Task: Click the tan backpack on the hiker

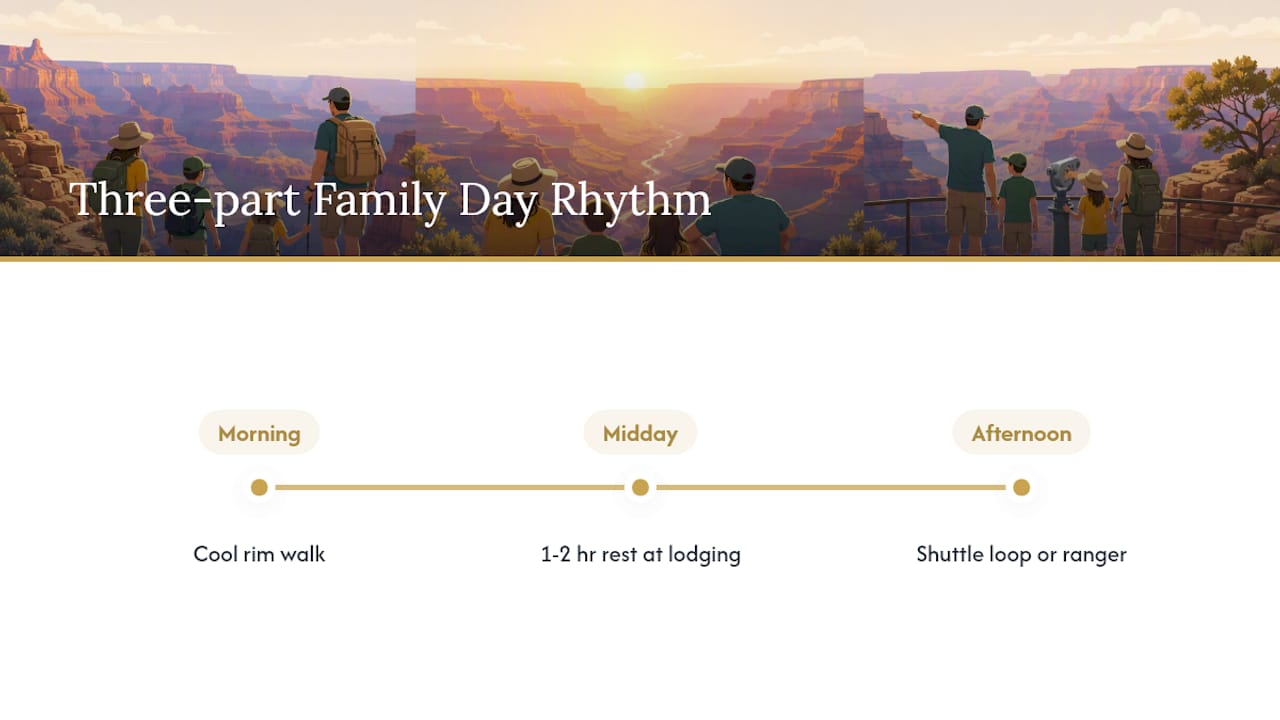Action: click(x=358, y=149)
